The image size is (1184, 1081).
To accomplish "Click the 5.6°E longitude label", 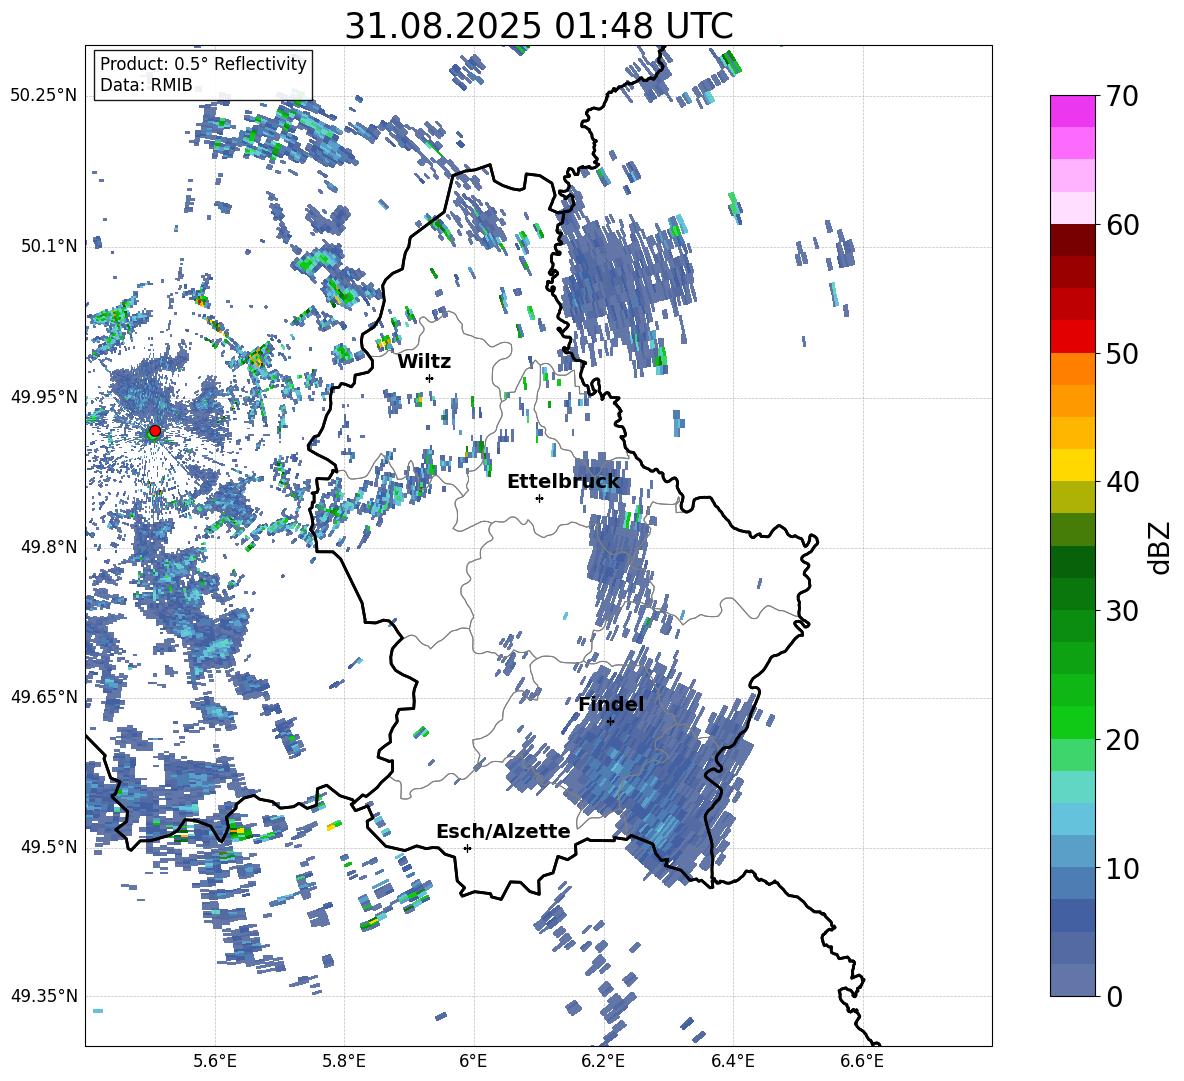I will click(x=215, y=1061).
